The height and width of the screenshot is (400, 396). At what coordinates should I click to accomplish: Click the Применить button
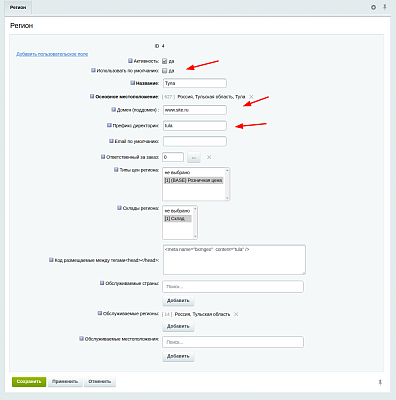tap(65, 382)
